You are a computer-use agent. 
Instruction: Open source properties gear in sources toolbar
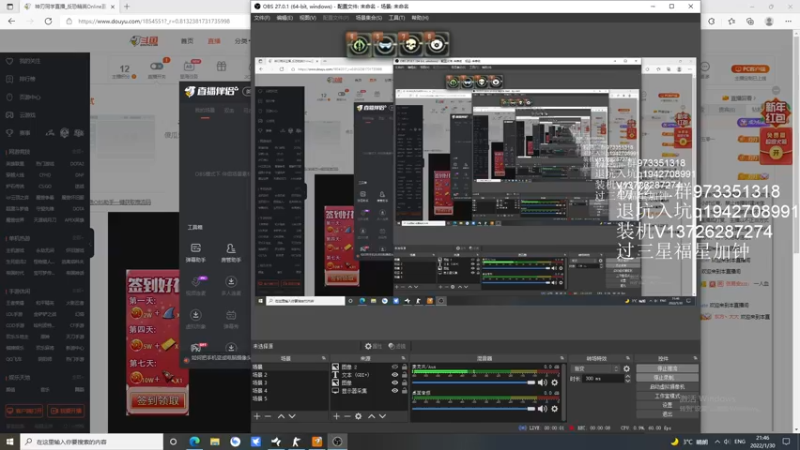tap(359, 416)
